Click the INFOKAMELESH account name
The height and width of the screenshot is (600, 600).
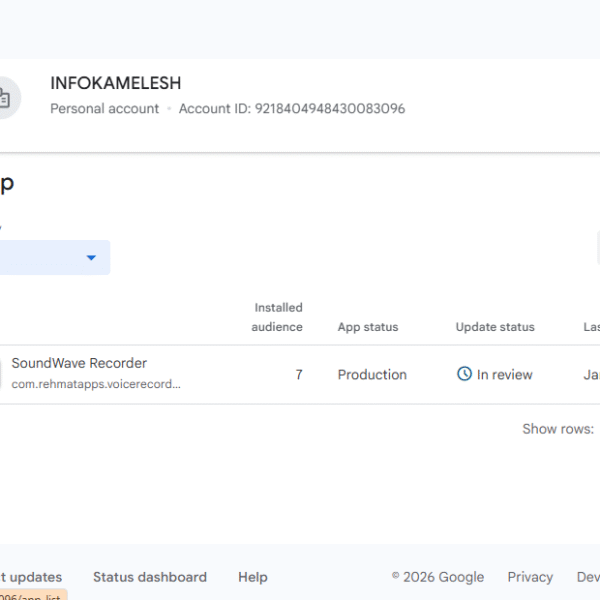click(116, 84)
